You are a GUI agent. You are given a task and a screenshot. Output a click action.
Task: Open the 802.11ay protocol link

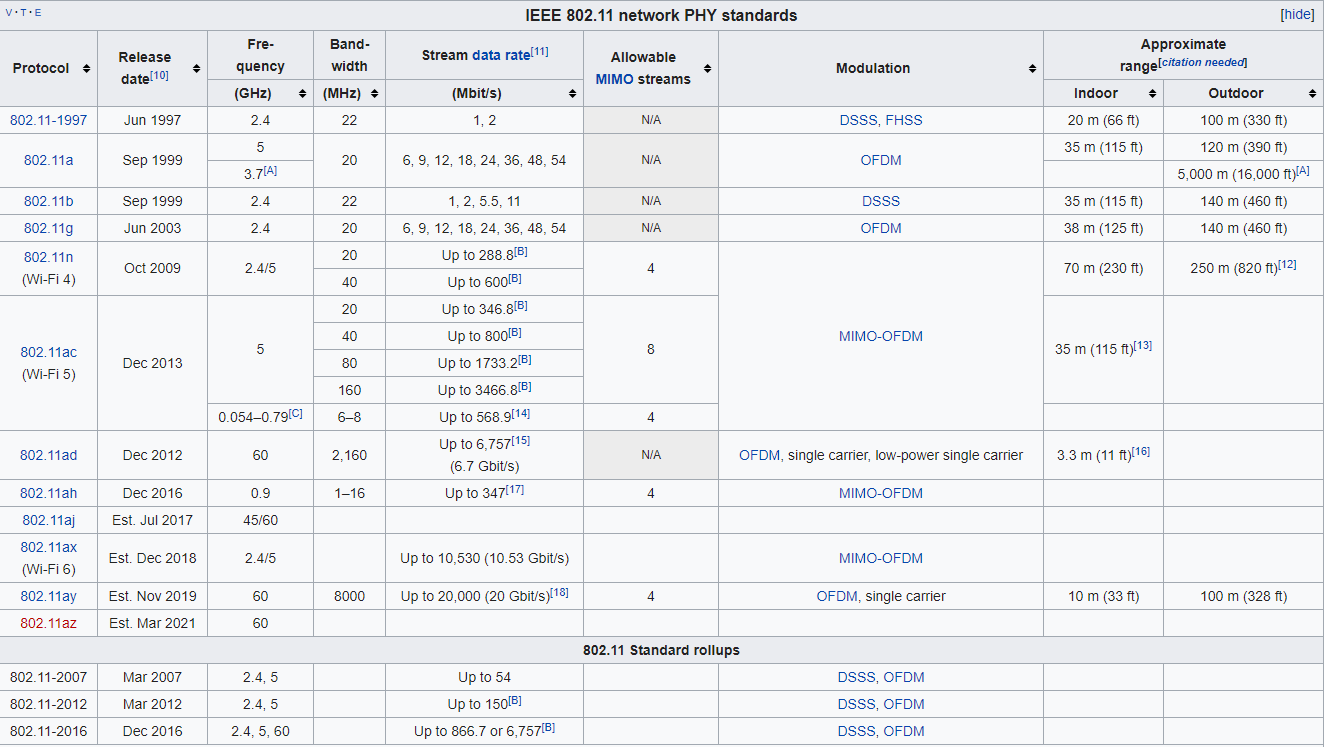(x=48, y=596)
